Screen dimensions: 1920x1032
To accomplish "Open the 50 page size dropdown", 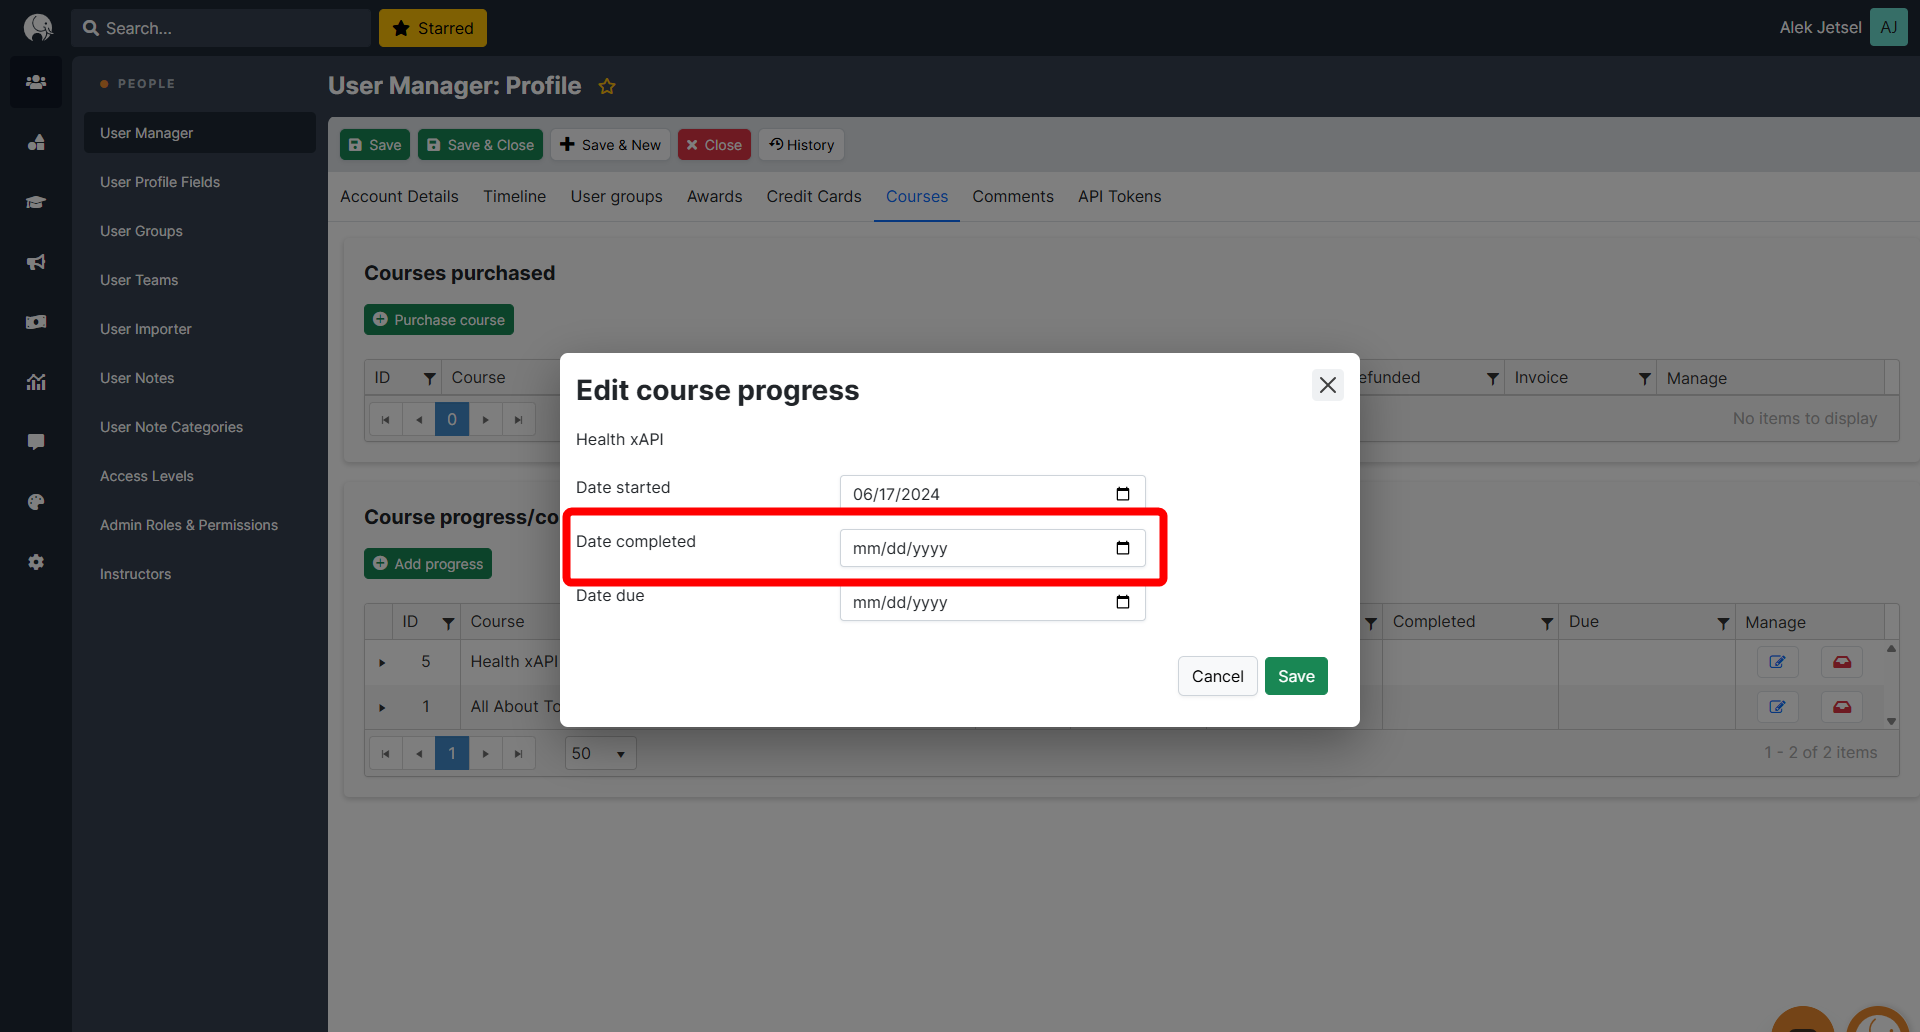I will point(600,753).
